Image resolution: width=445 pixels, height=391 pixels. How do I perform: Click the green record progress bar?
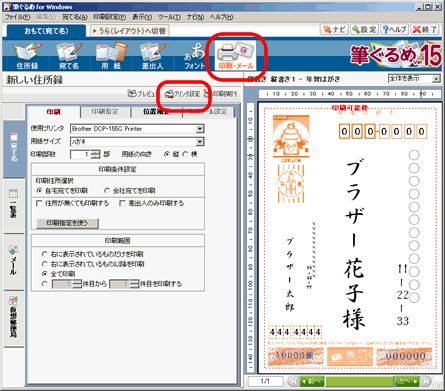coord(359,381)
